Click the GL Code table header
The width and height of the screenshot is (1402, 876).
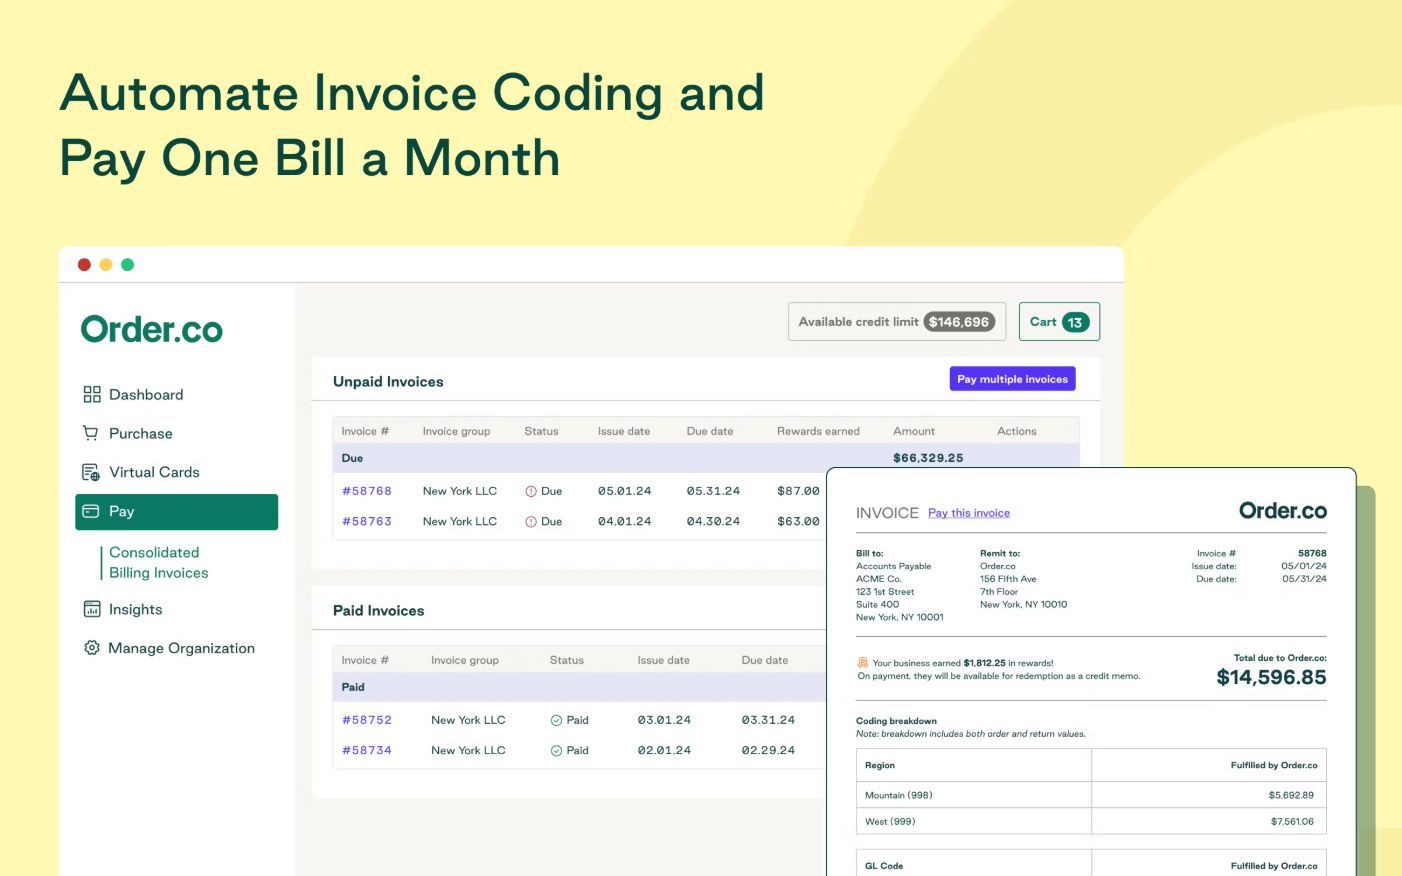click(884, 866)
